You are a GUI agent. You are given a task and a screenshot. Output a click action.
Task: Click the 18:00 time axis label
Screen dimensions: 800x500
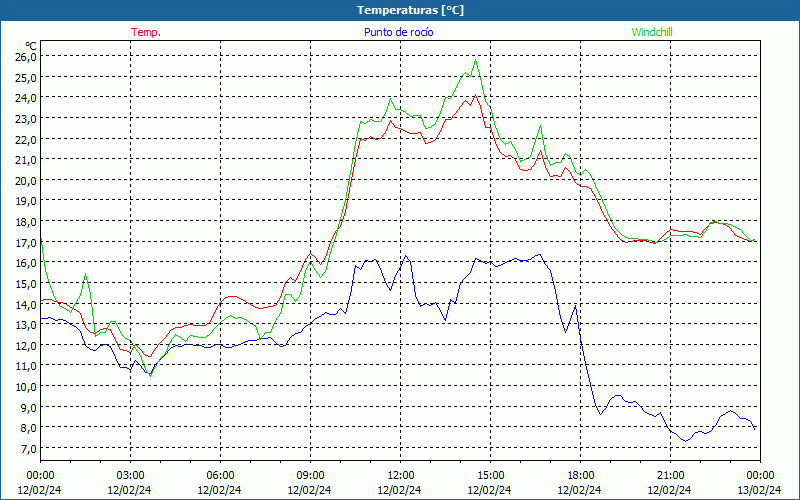click(x=581, y=476)
